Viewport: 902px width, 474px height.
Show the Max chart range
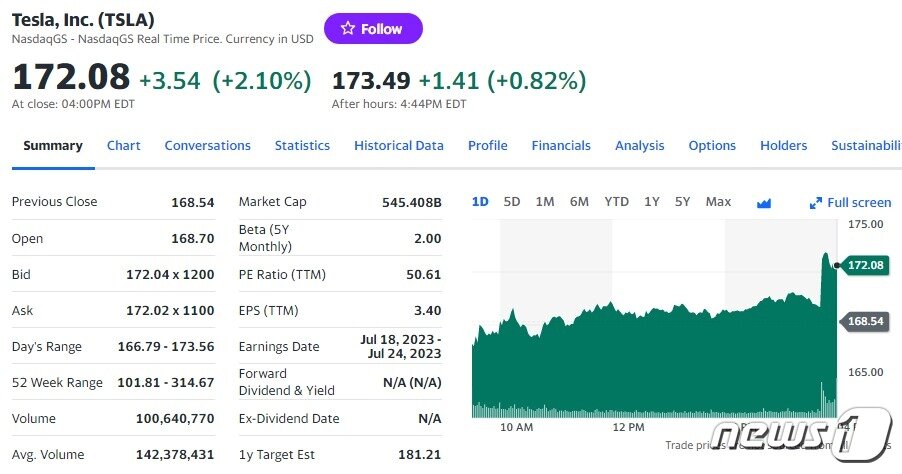[718, 202]
